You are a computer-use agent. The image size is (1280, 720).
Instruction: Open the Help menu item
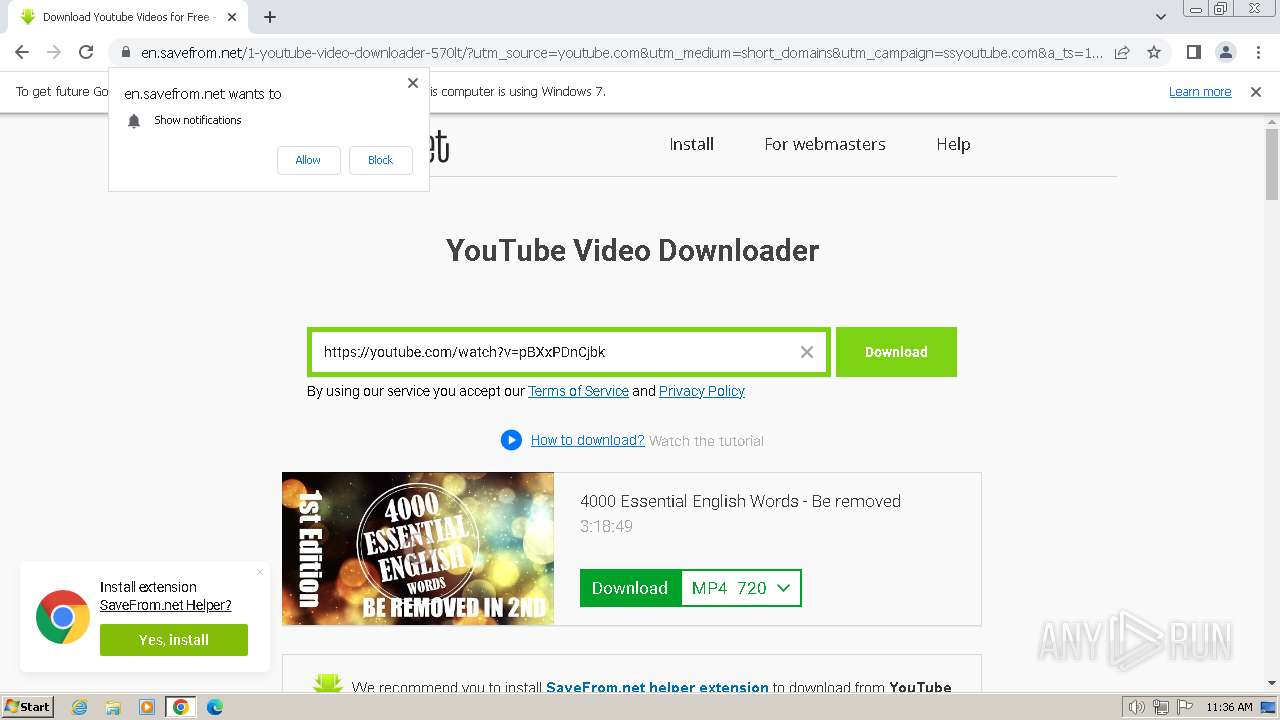pyautogui.click(x=953, y=144)
